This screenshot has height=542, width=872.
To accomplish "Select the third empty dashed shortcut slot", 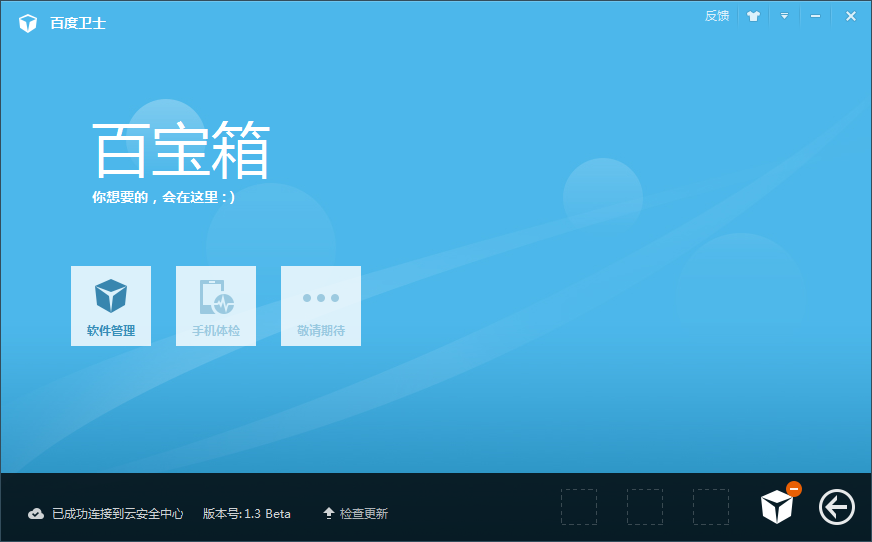I will click(711, 507).
